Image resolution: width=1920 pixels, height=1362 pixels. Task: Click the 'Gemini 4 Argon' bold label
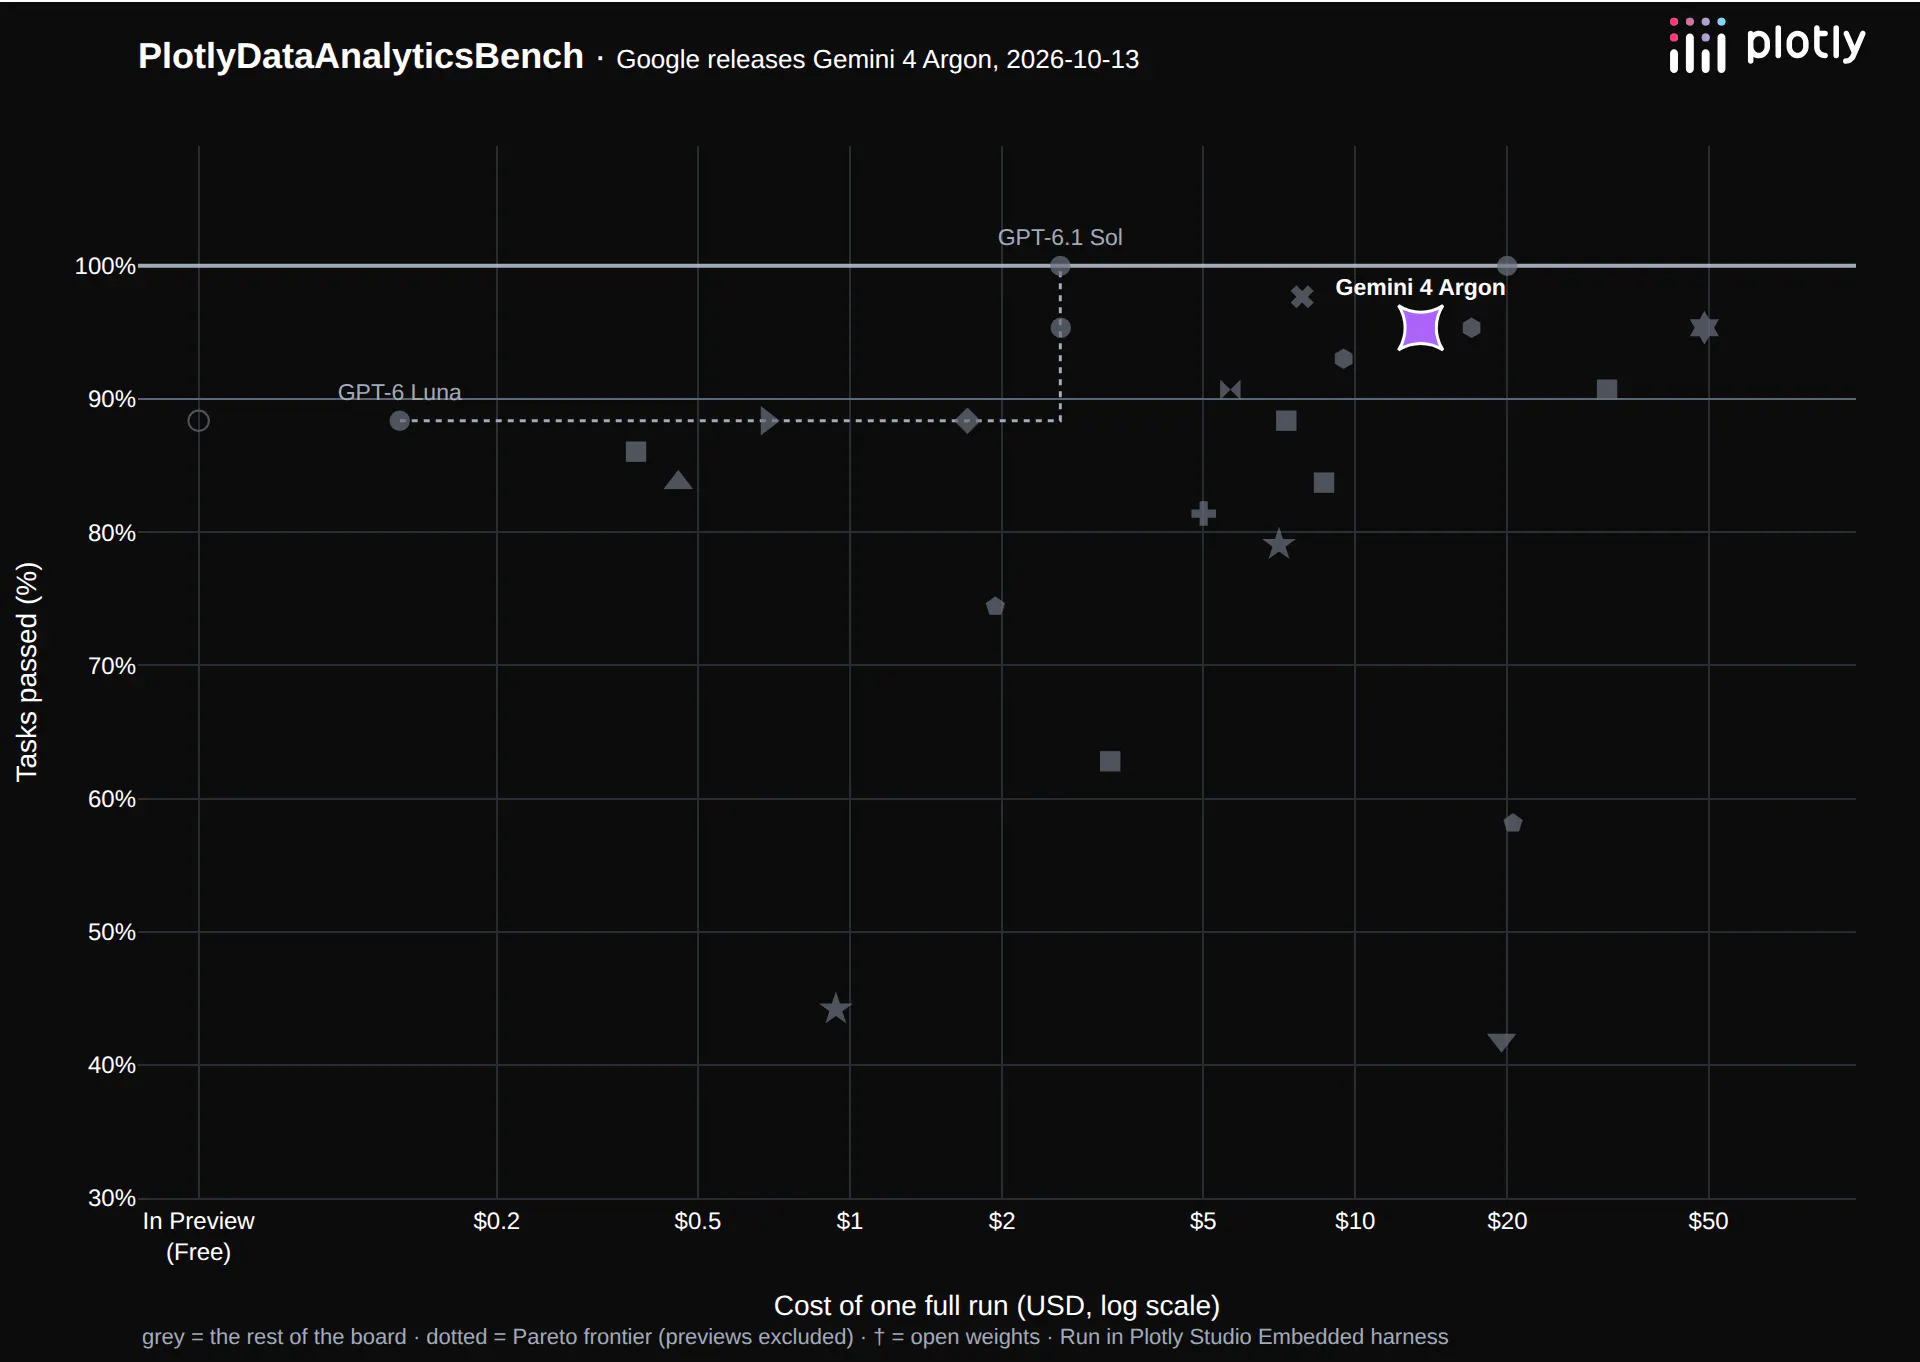(1420, 287)
